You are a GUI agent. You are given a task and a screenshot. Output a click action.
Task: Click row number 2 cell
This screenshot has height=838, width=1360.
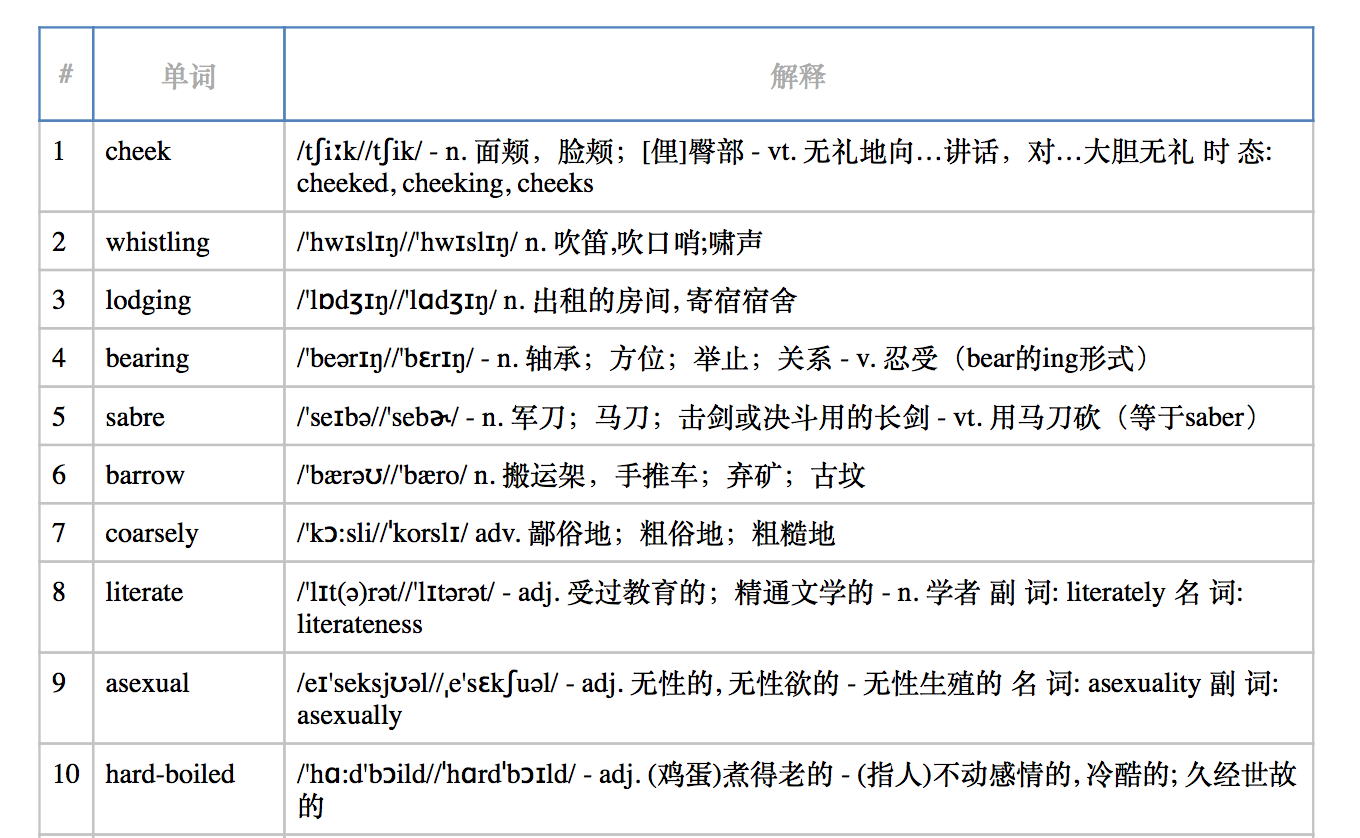point(66,241)
